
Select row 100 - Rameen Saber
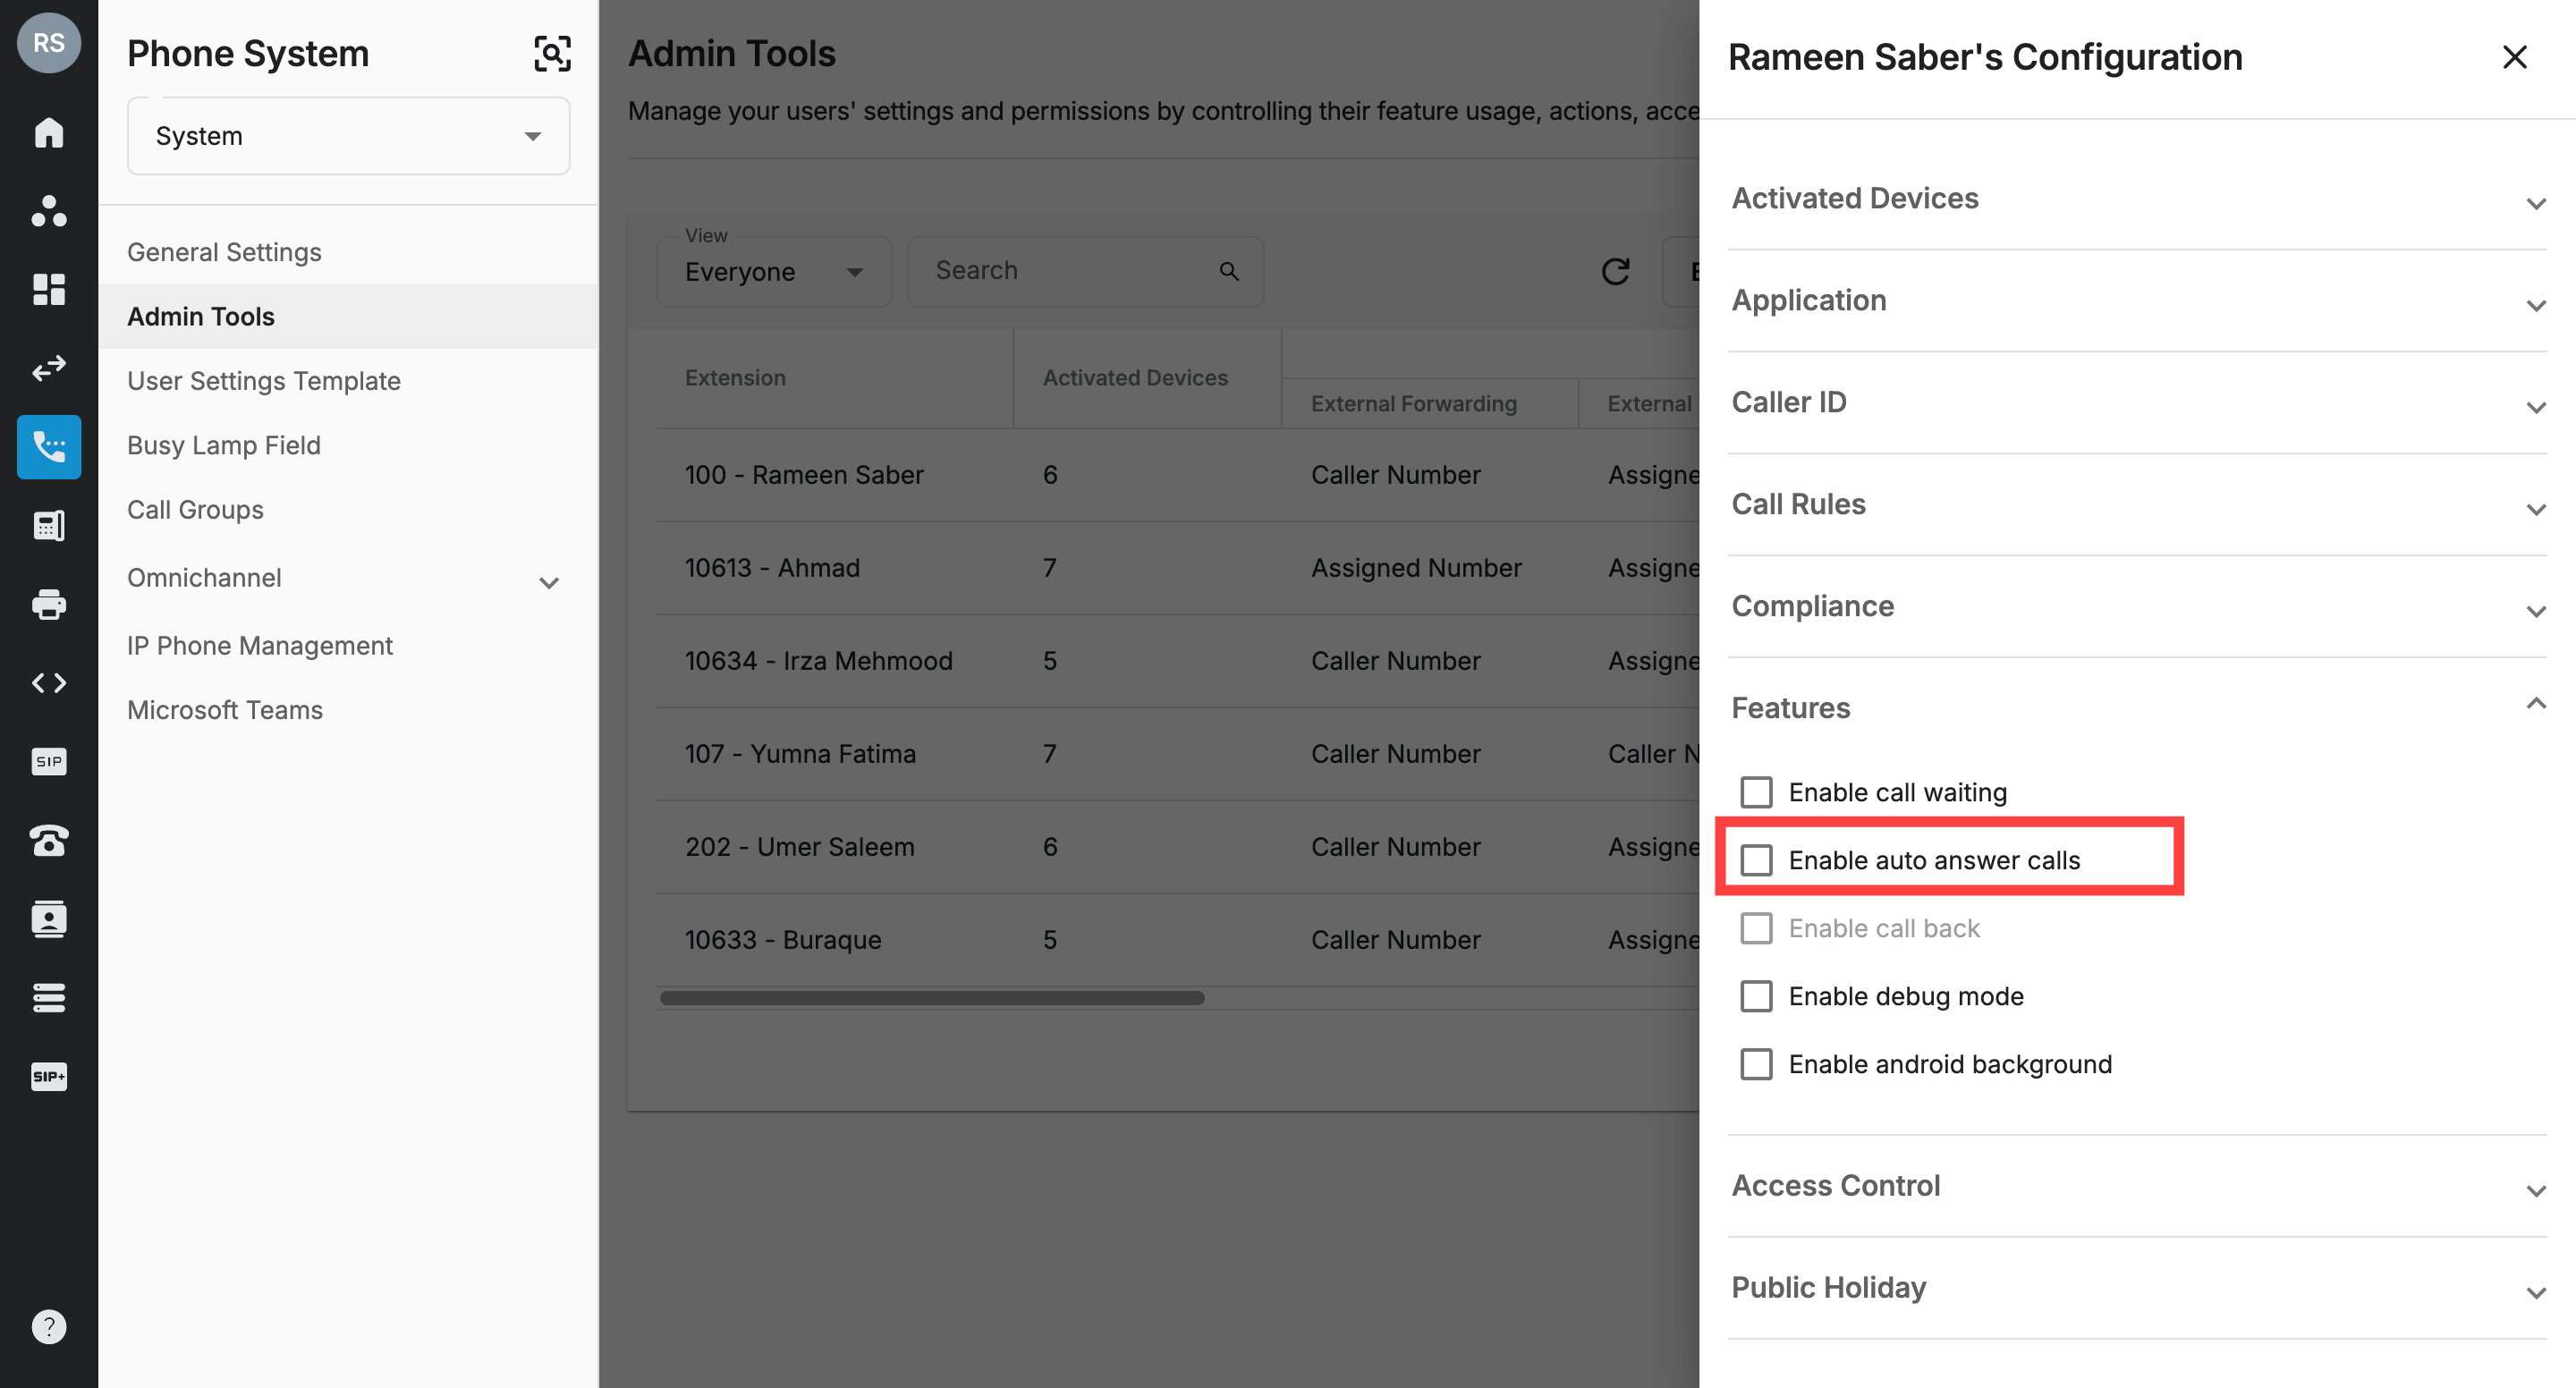1177,475
